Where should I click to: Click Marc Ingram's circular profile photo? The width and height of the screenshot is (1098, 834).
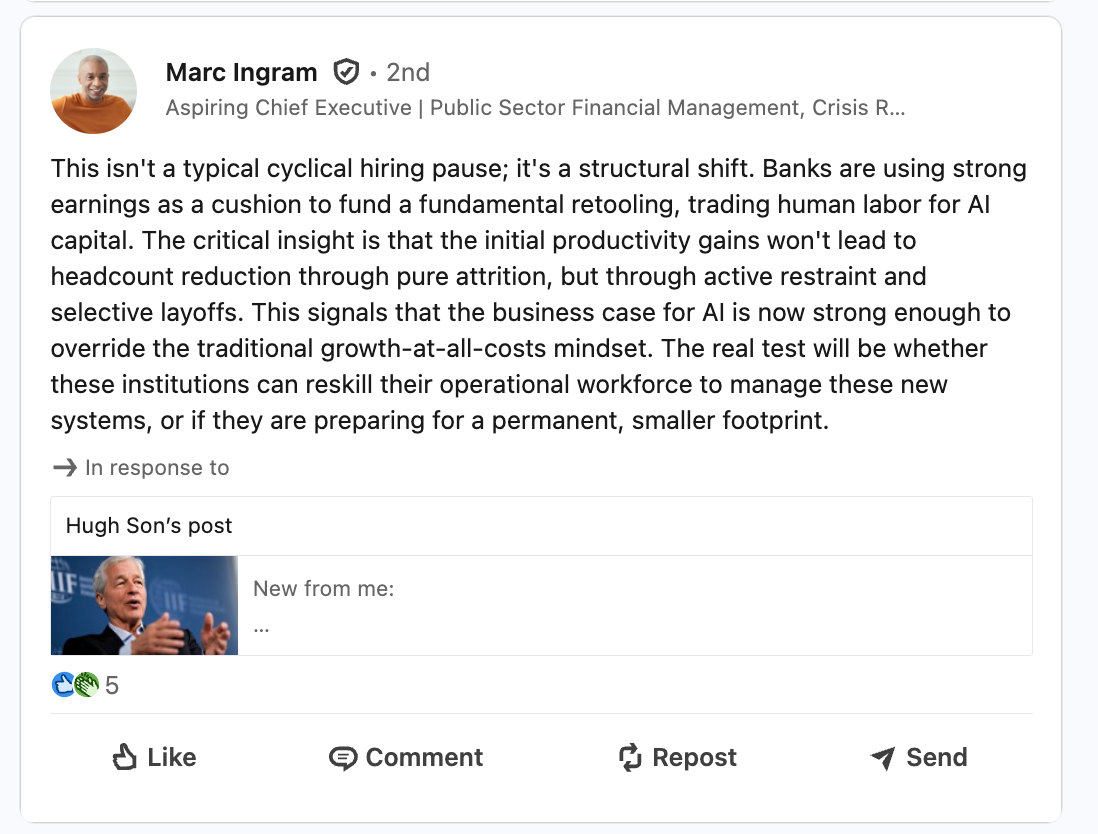[93, 90]
